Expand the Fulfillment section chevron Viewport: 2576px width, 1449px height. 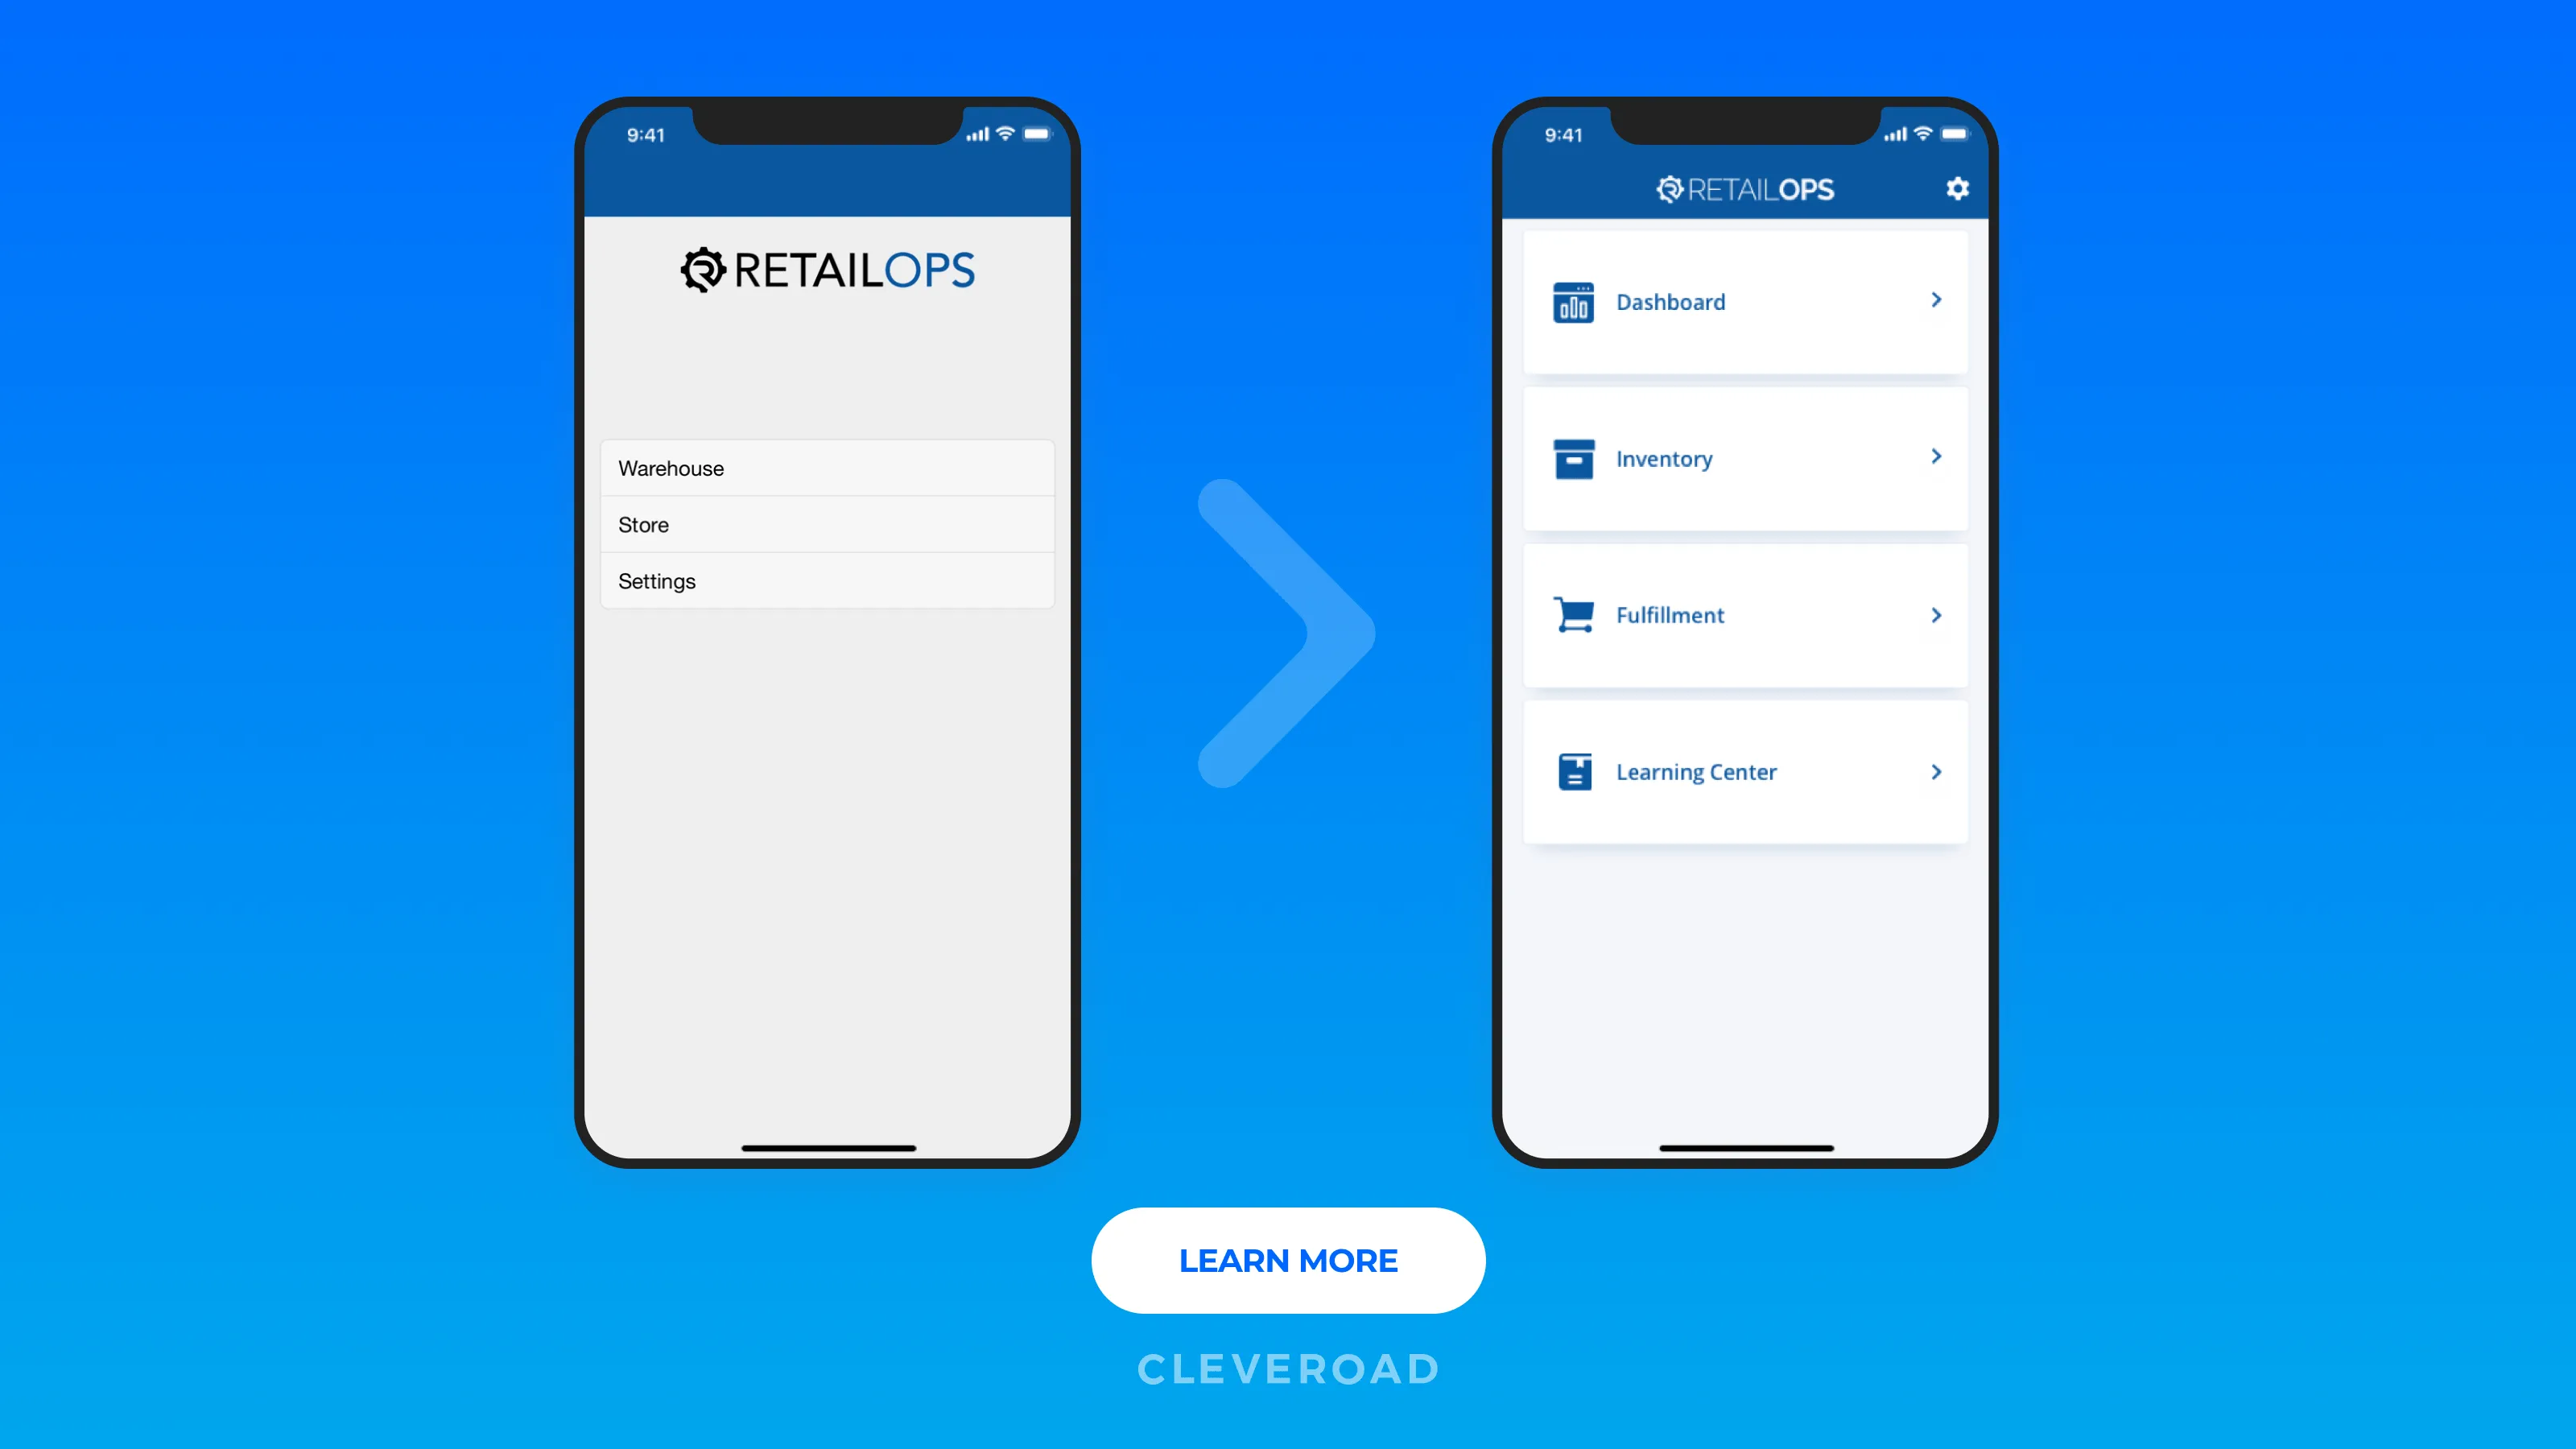click(1934, 614)
